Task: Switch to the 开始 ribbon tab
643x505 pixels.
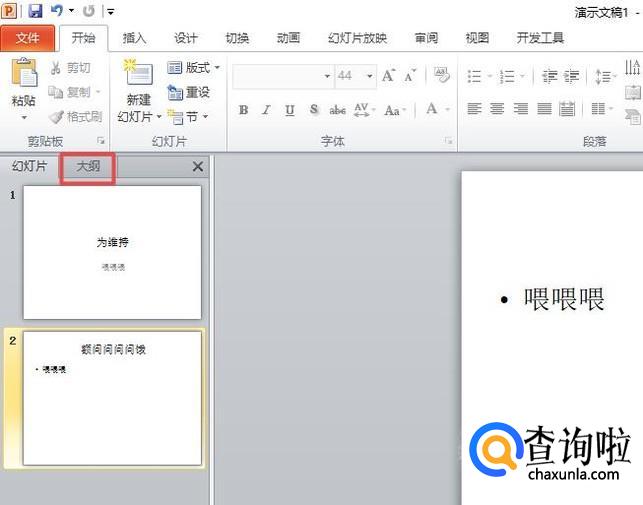Action: tap(83, 38)
